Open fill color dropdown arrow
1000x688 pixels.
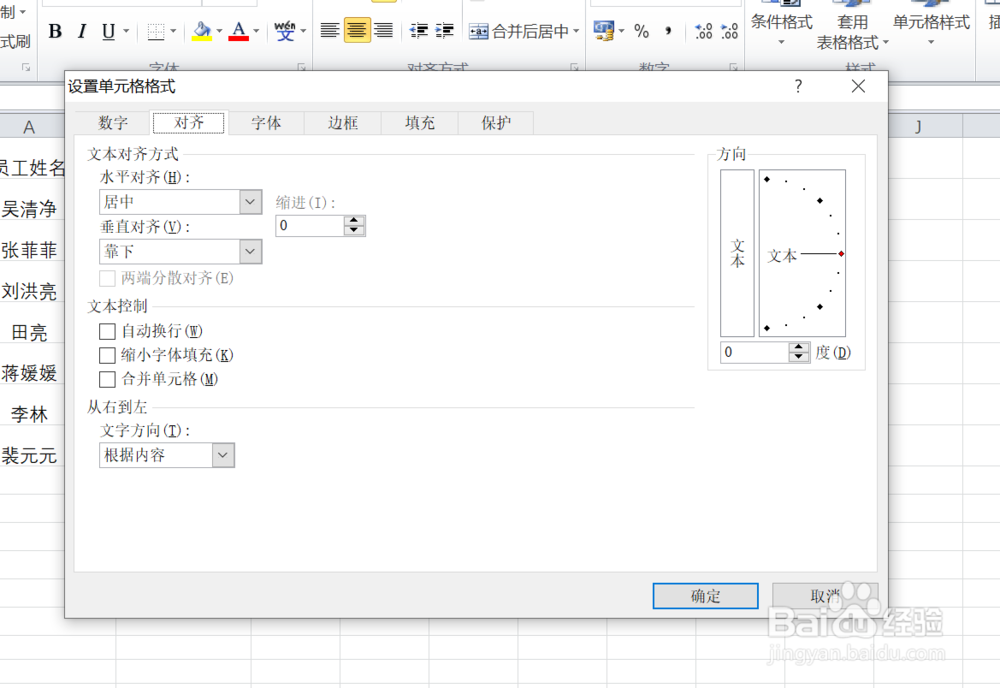219,31
